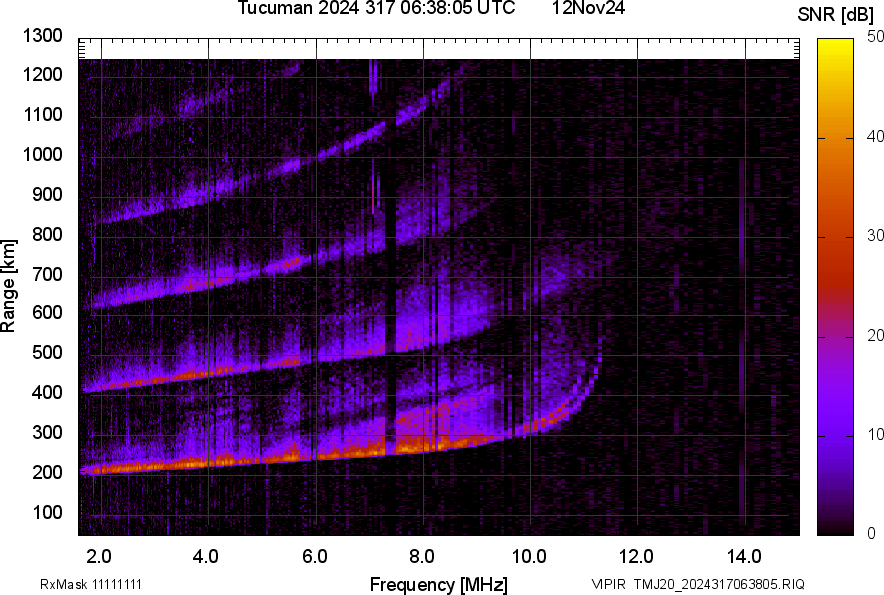Click the range tick label '200'
Image resolution: width=884 pixels, height=595 pixels.
(47, 472)
